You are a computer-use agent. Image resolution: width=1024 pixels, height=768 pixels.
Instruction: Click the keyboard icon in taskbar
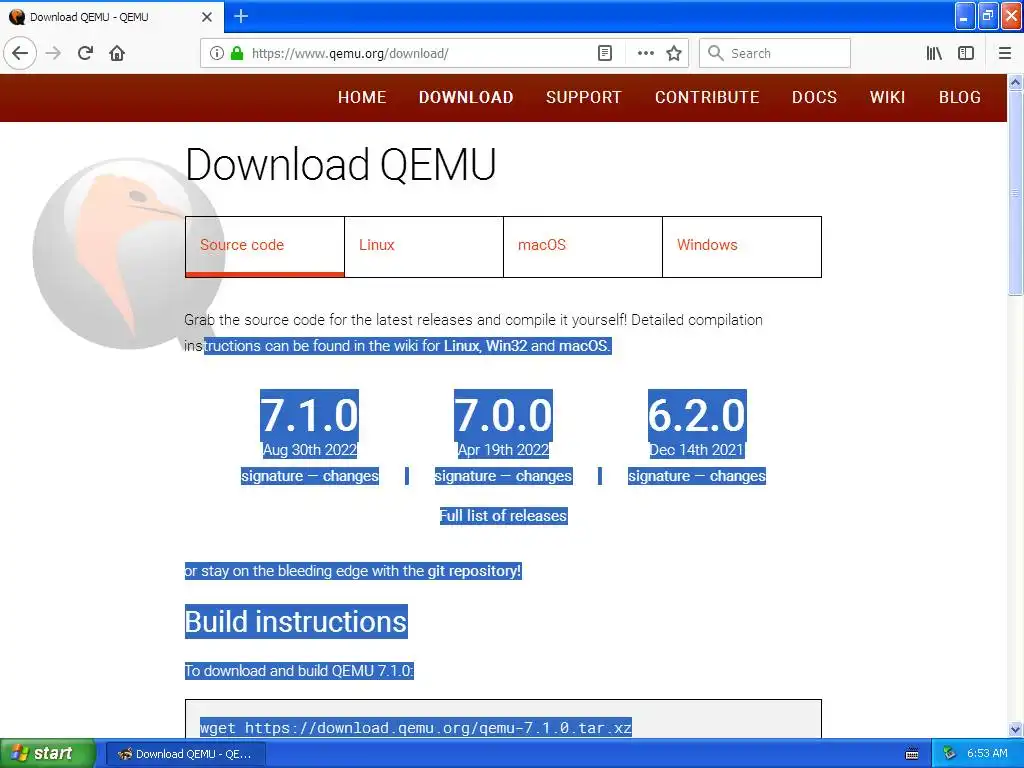pos(912,754)
